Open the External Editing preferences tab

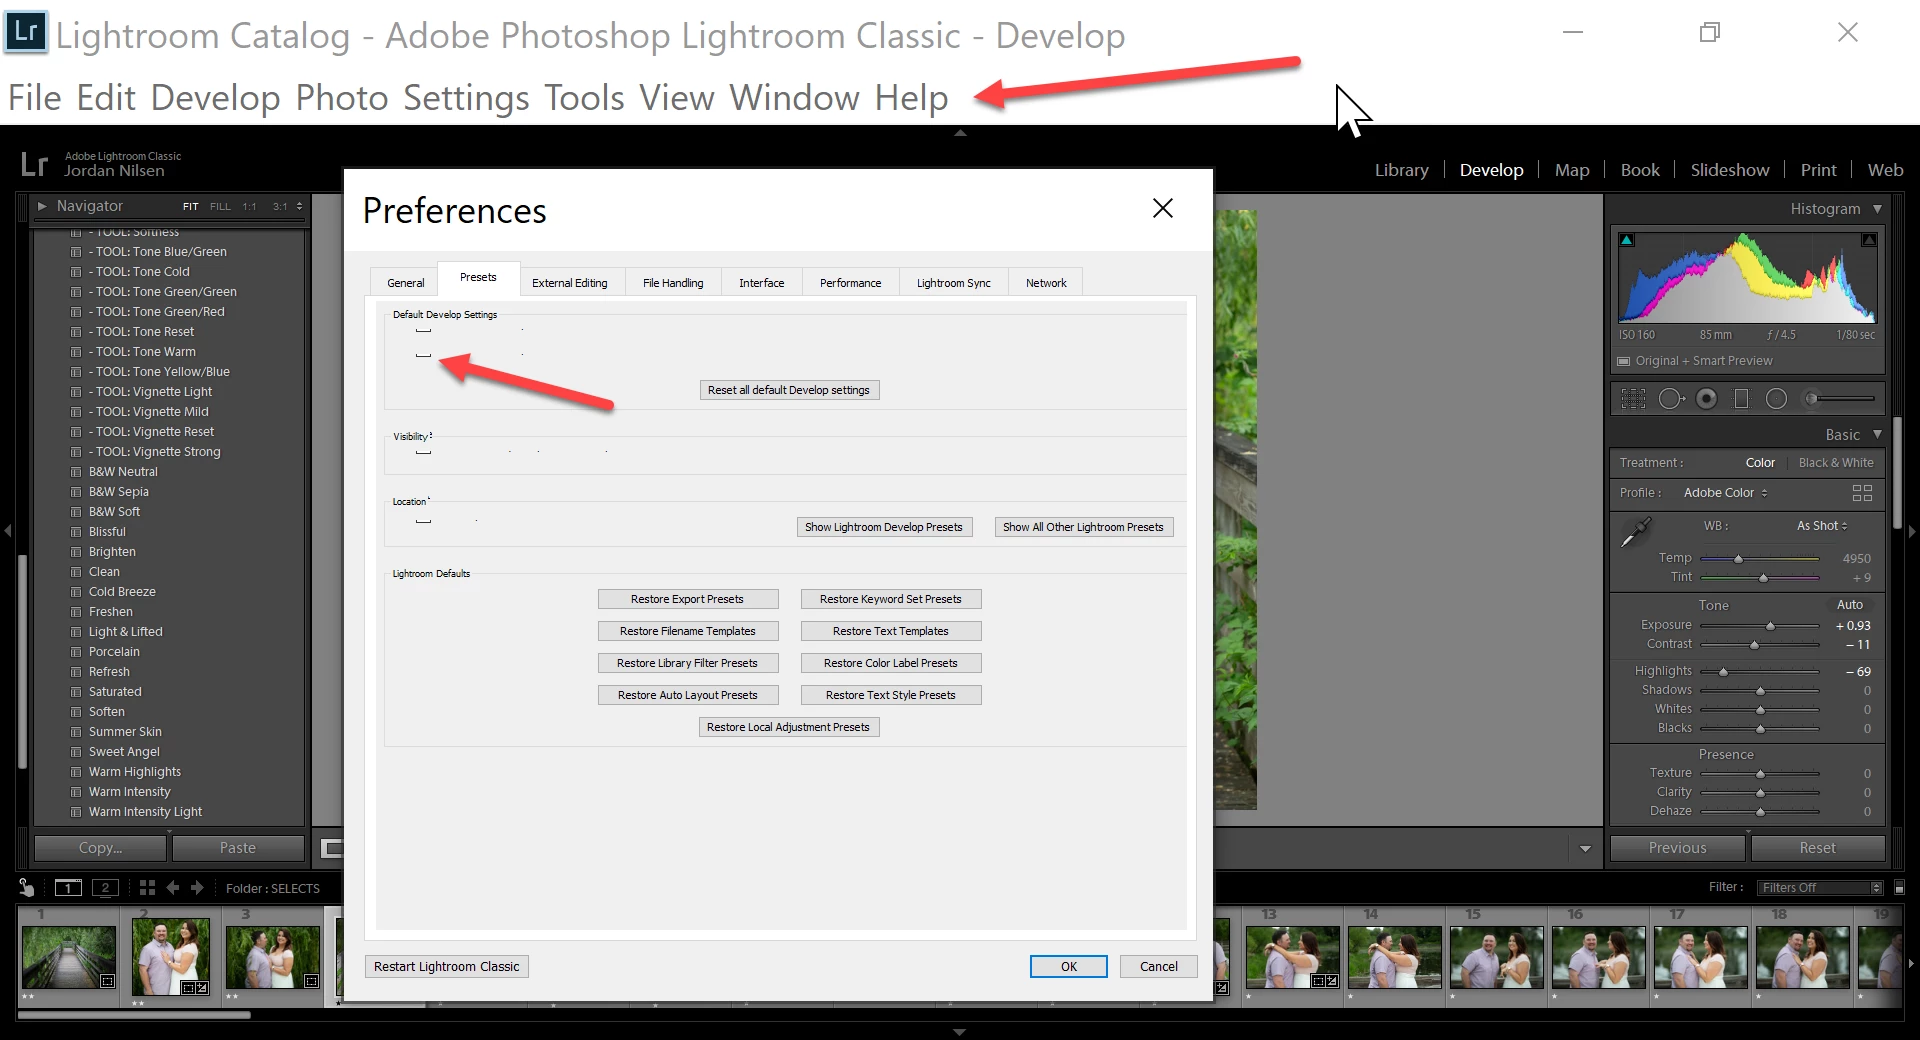570,283
